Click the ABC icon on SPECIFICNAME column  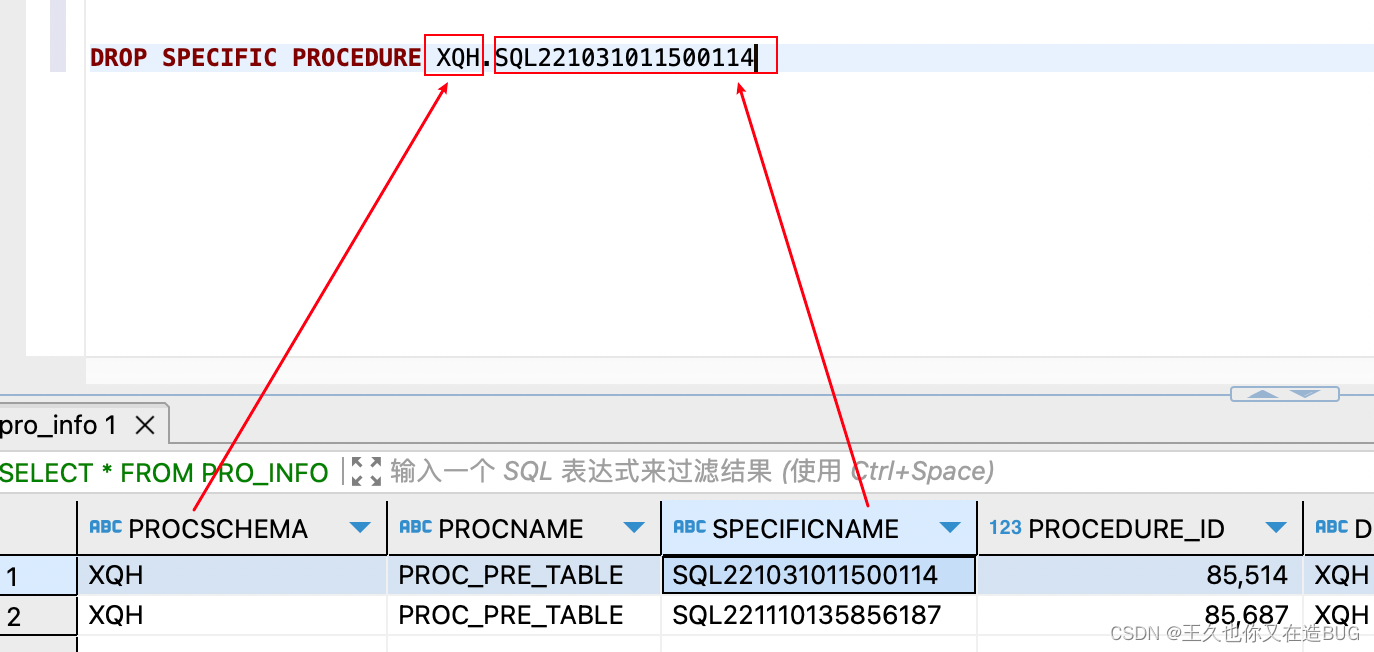(x=690, y=529)
